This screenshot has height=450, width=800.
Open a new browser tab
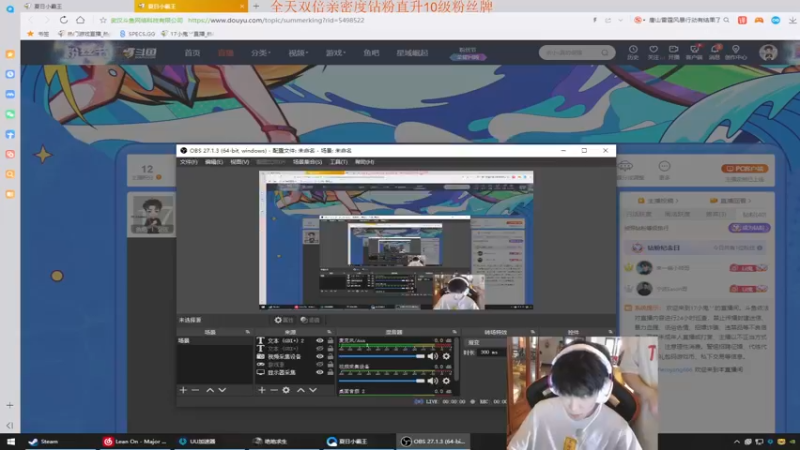tap(256, 6)
